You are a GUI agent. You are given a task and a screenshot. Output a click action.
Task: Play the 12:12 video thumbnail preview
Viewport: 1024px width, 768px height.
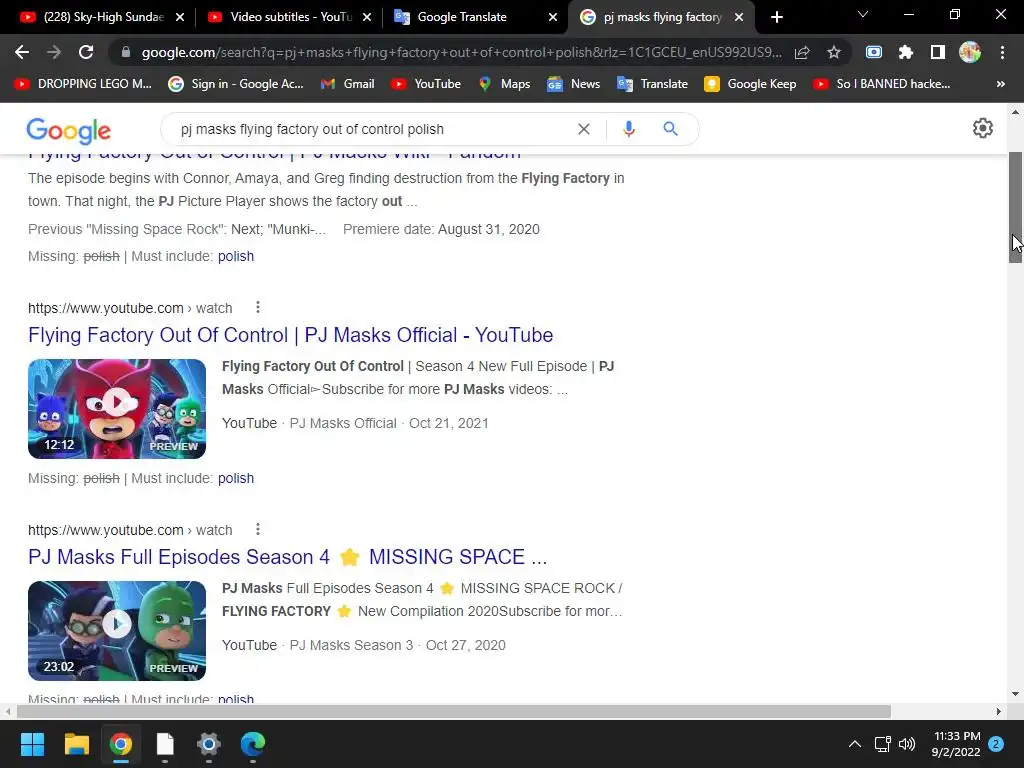117,409
